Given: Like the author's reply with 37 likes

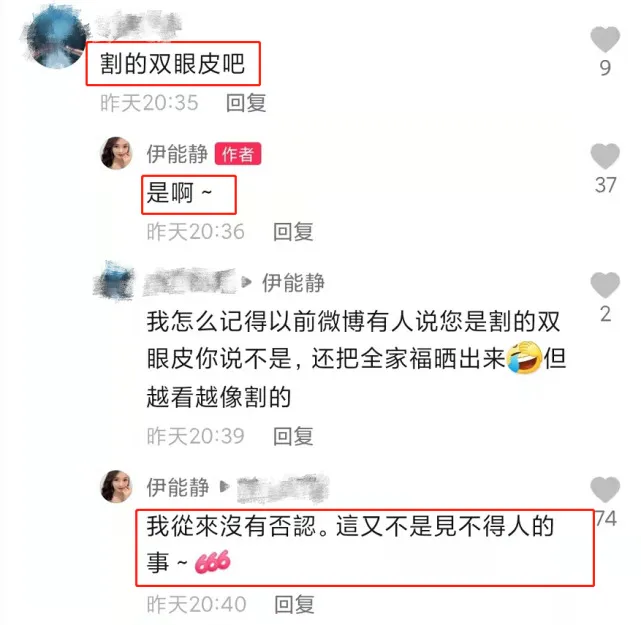Looking at the screenshot, I should tap(605, 156).
